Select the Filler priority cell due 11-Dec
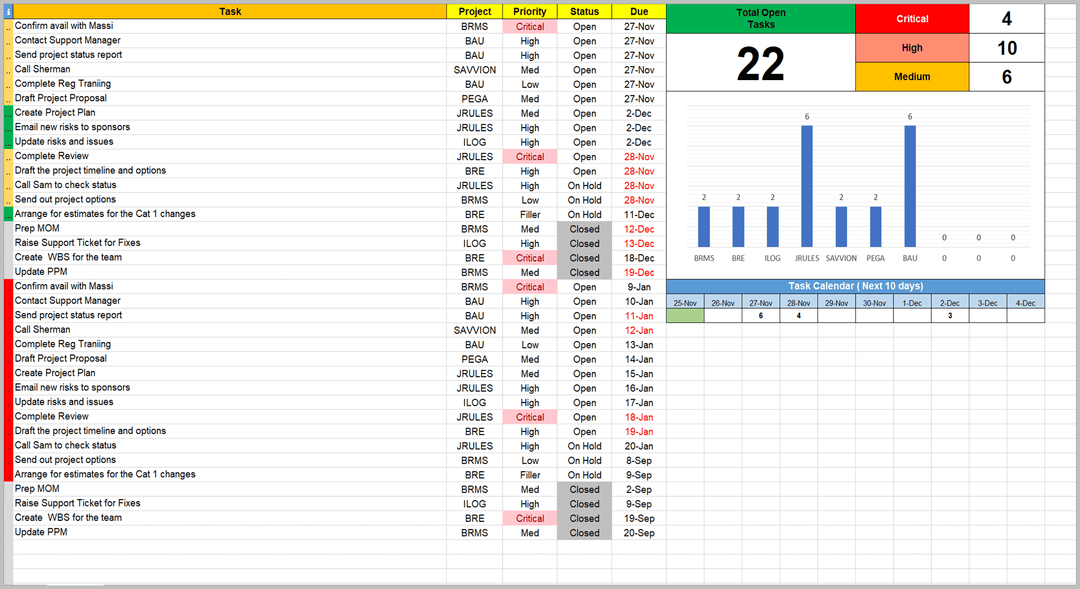The height and width of the screenshot is (589, 1080). 530,214
